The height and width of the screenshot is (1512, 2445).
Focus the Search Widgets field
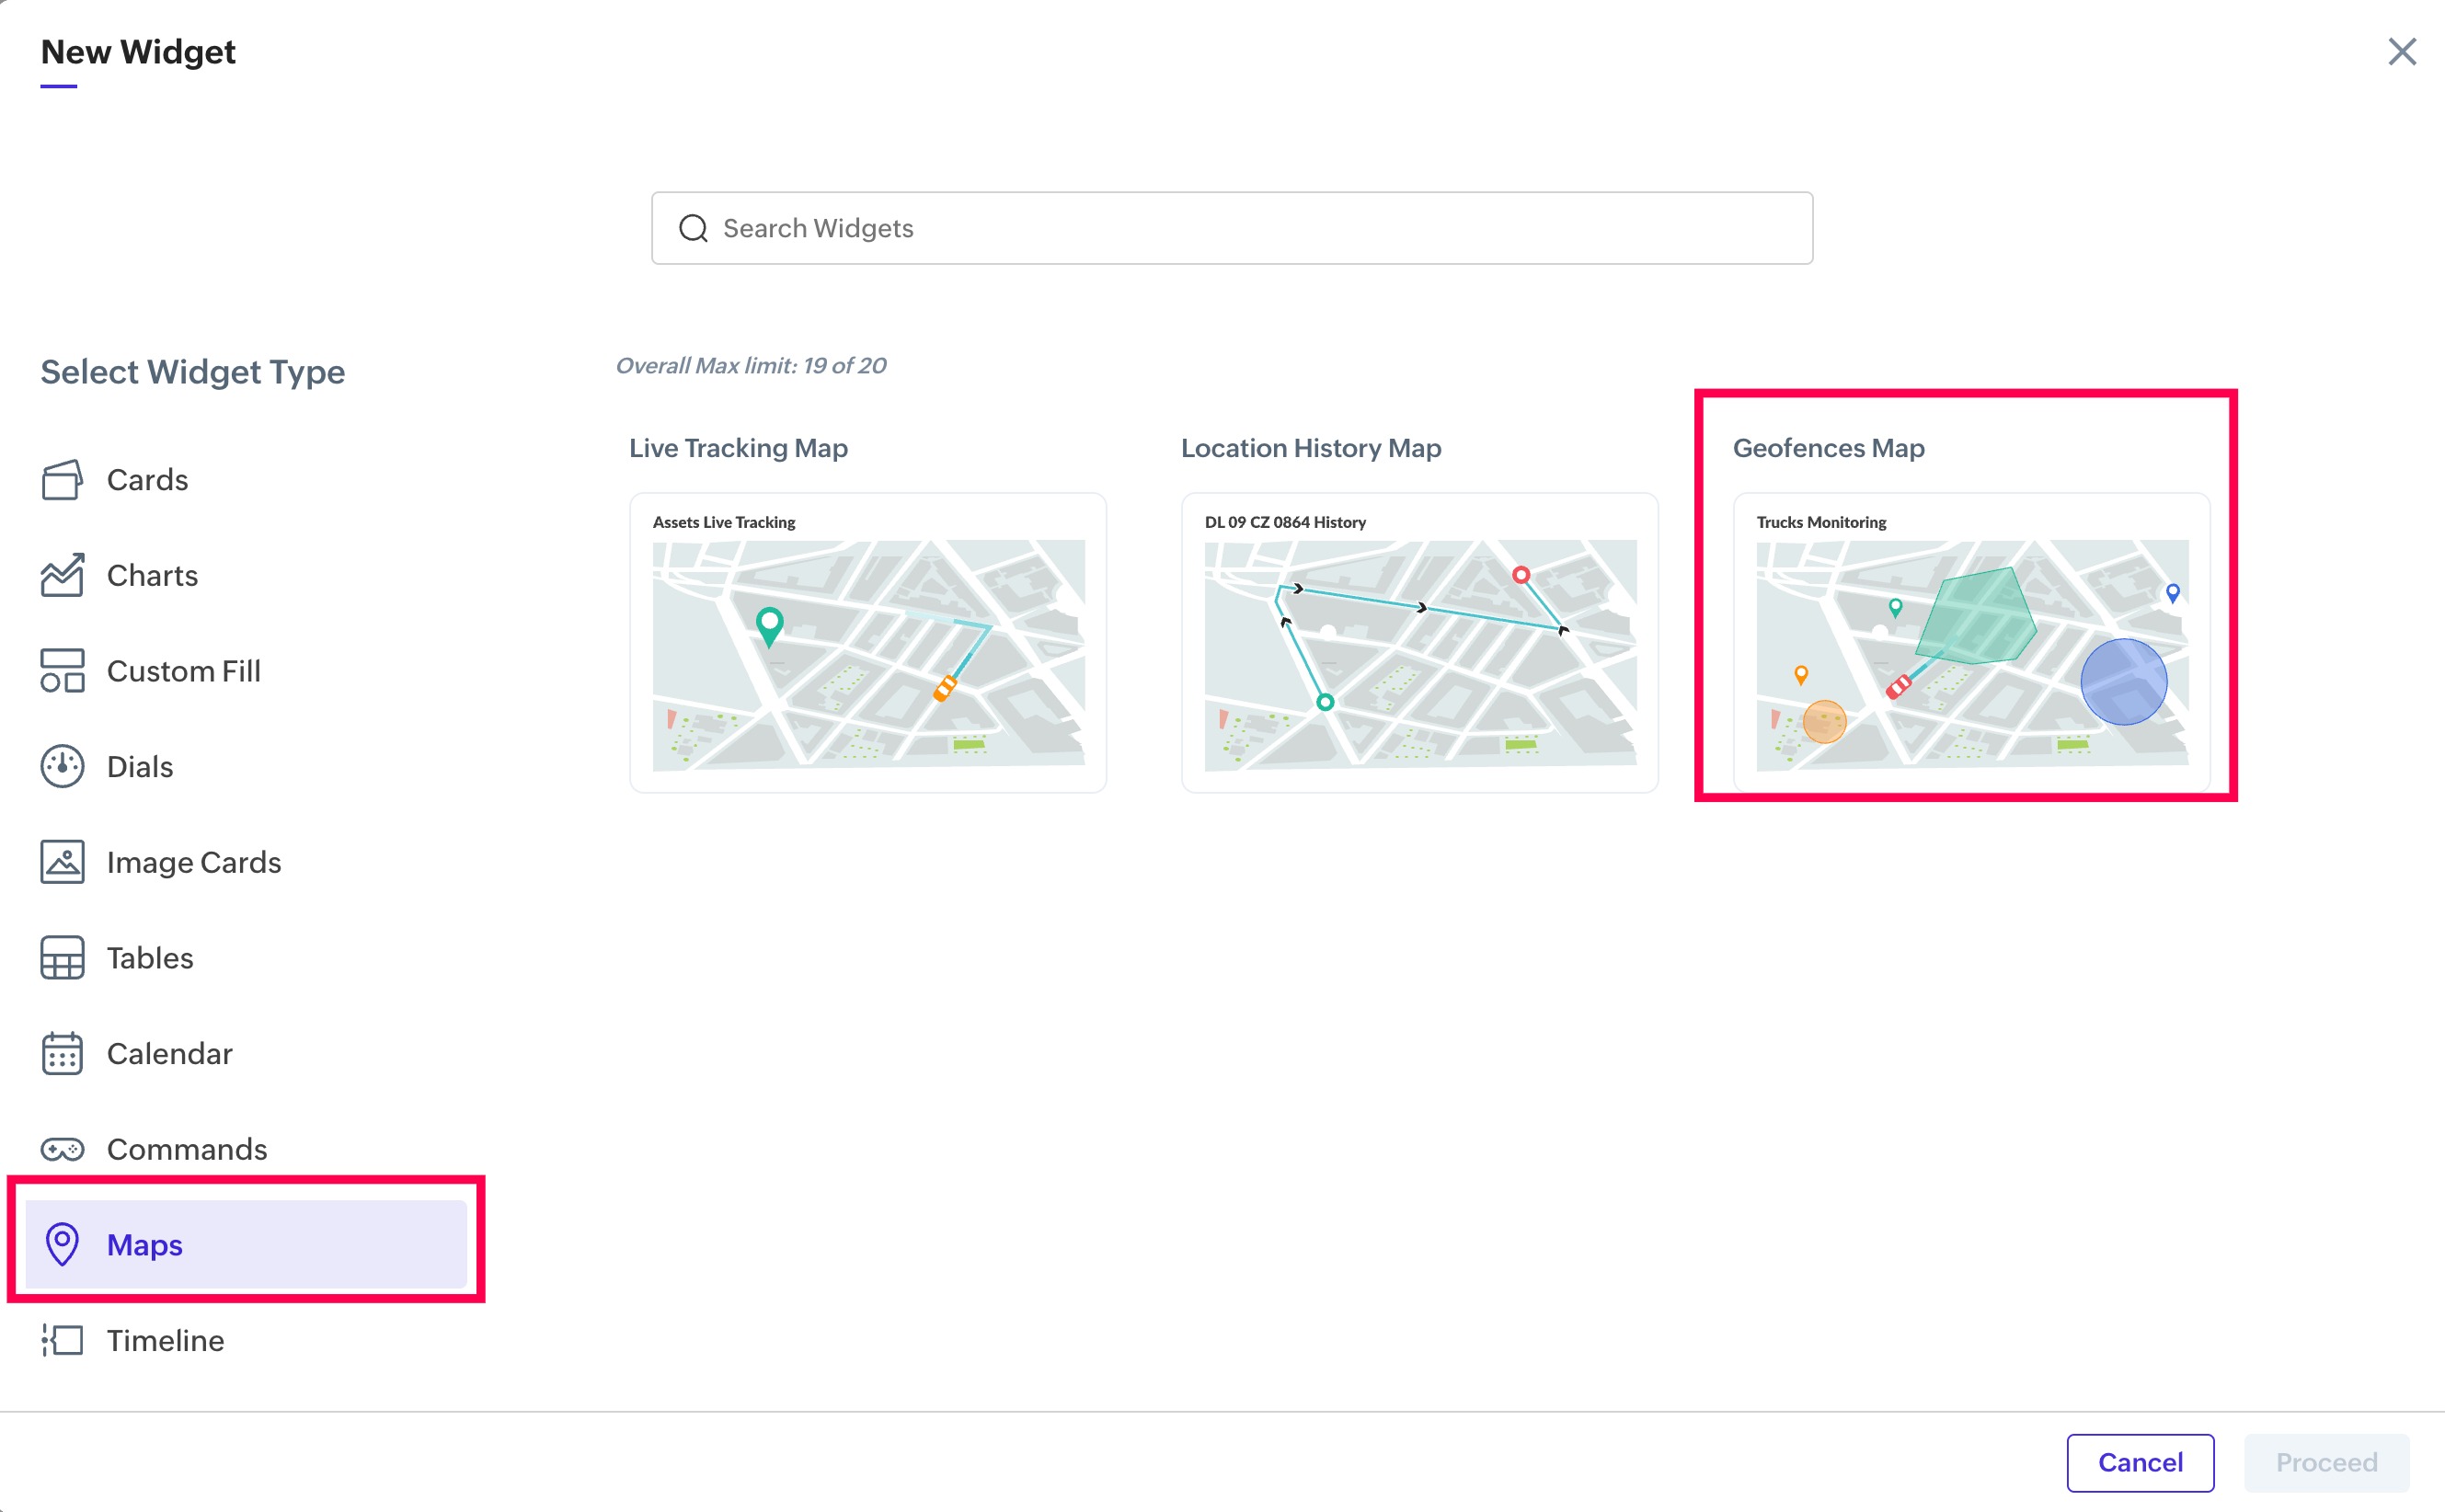1232,228
